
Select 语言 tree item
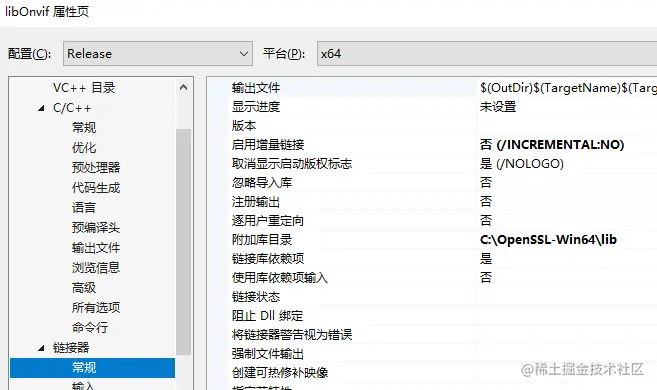coord(84,207)
